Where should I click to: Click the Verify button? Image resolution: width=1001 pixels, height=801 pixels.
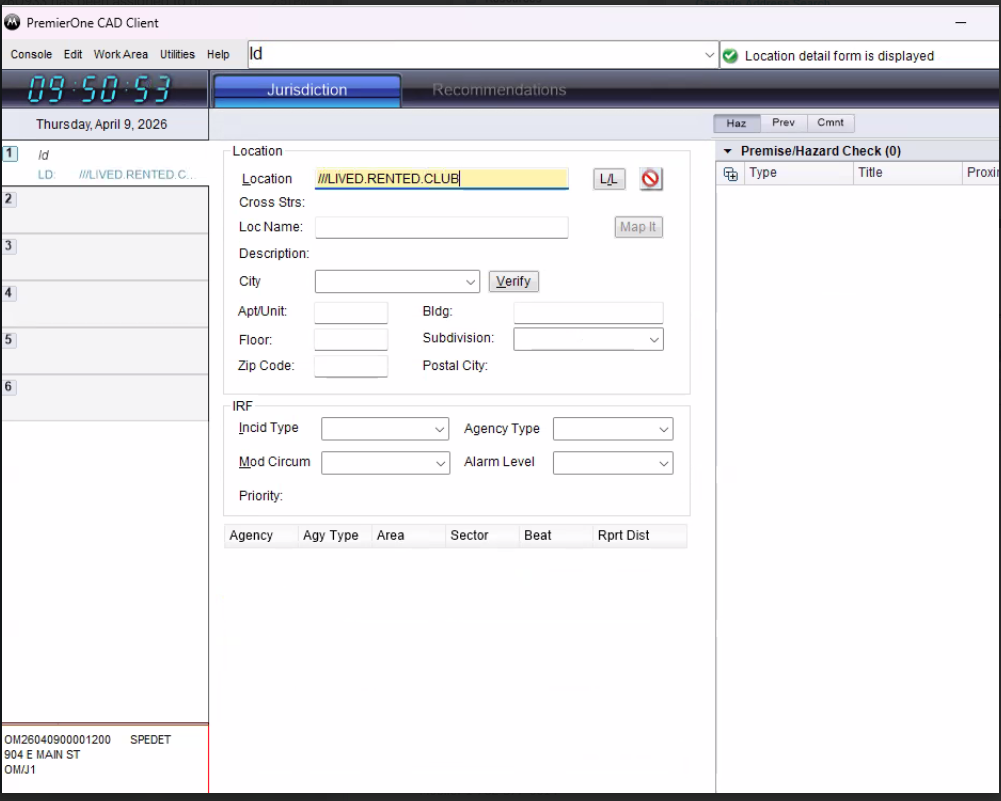(514, 281)
